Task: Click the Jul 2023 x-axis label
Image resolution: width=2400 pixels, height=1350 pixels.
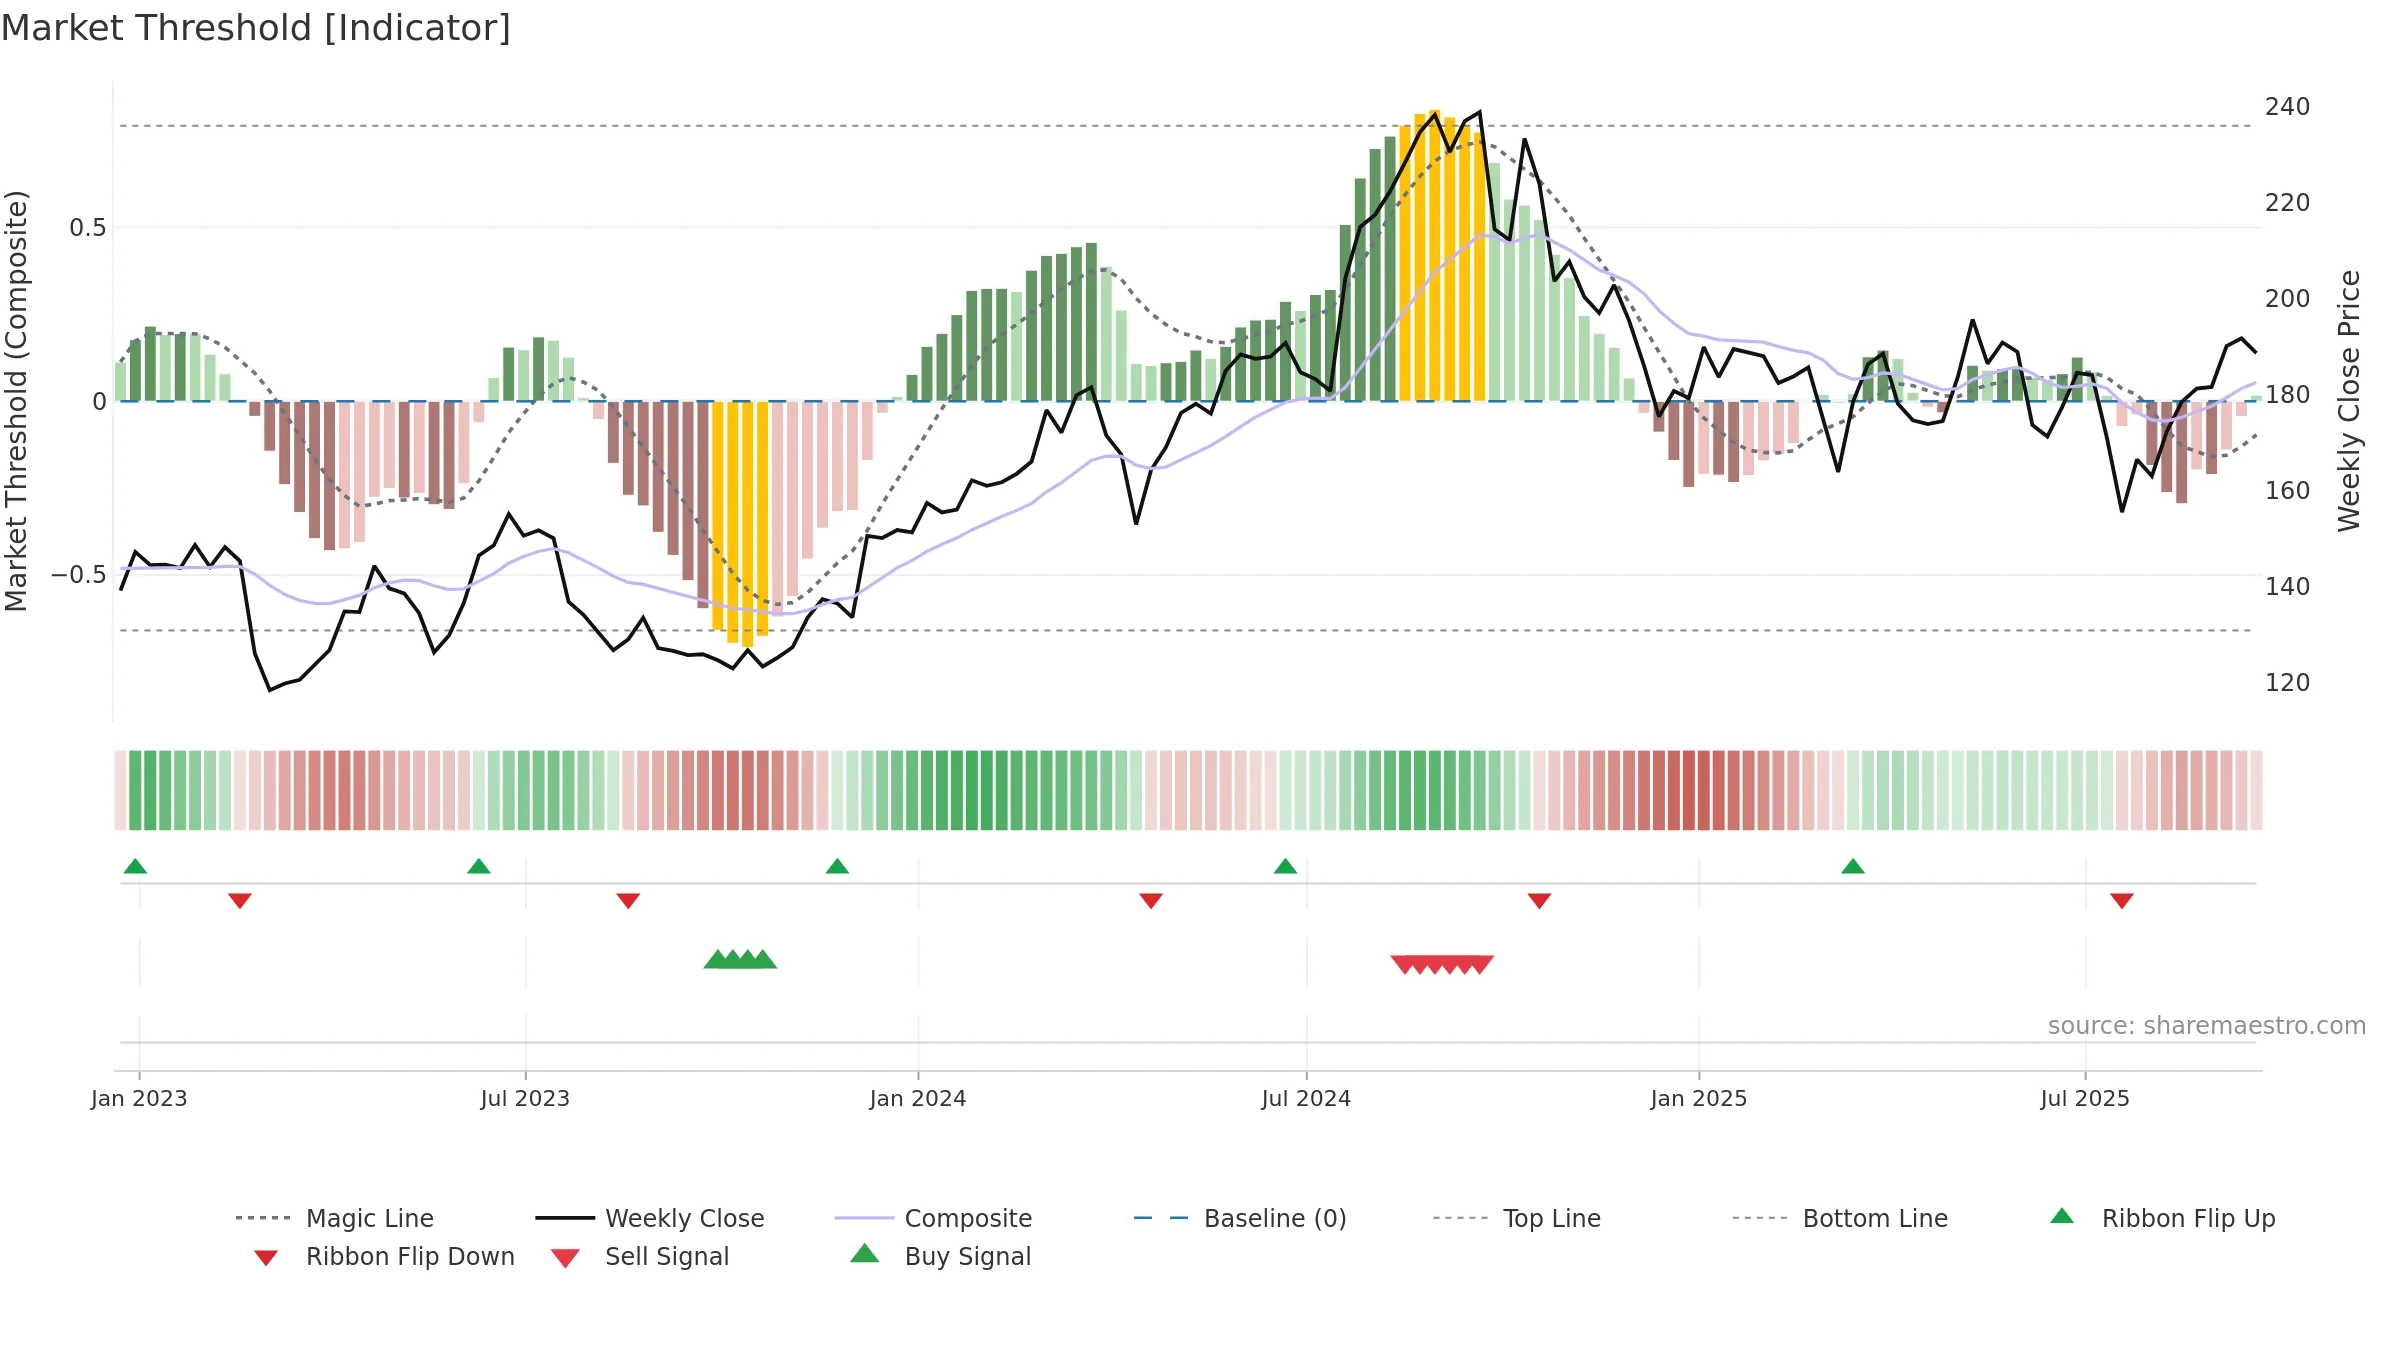Action: [x=525, y=1099]
